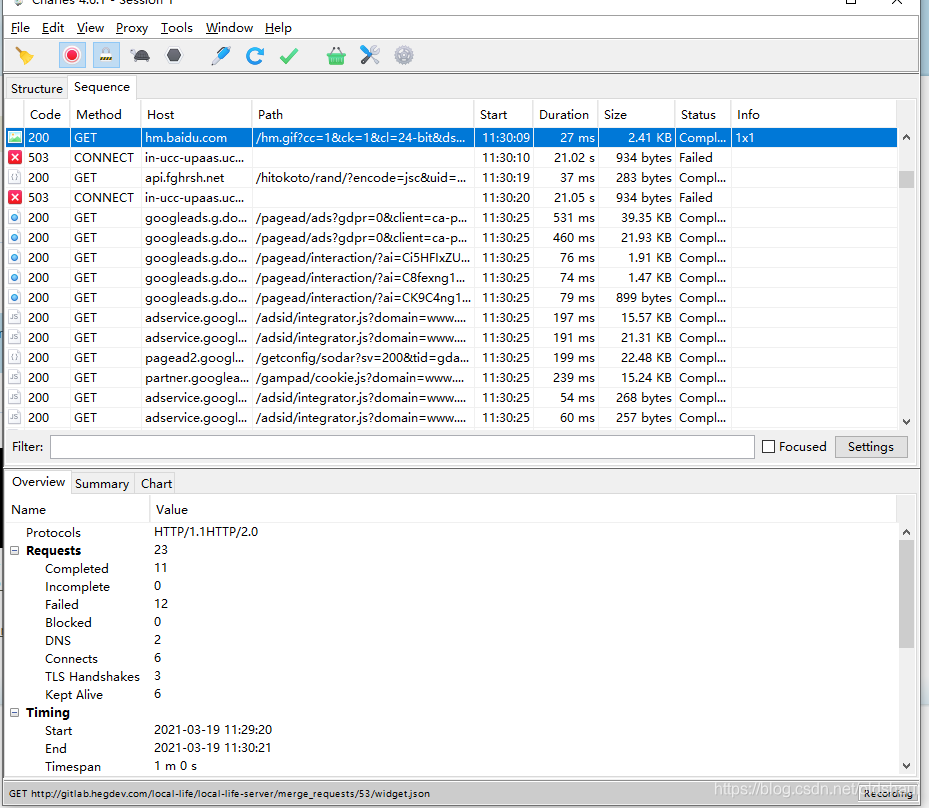Open the Tools menu
Image resolution: width=929 pixels, height=808 pixels.
(177, 28)
